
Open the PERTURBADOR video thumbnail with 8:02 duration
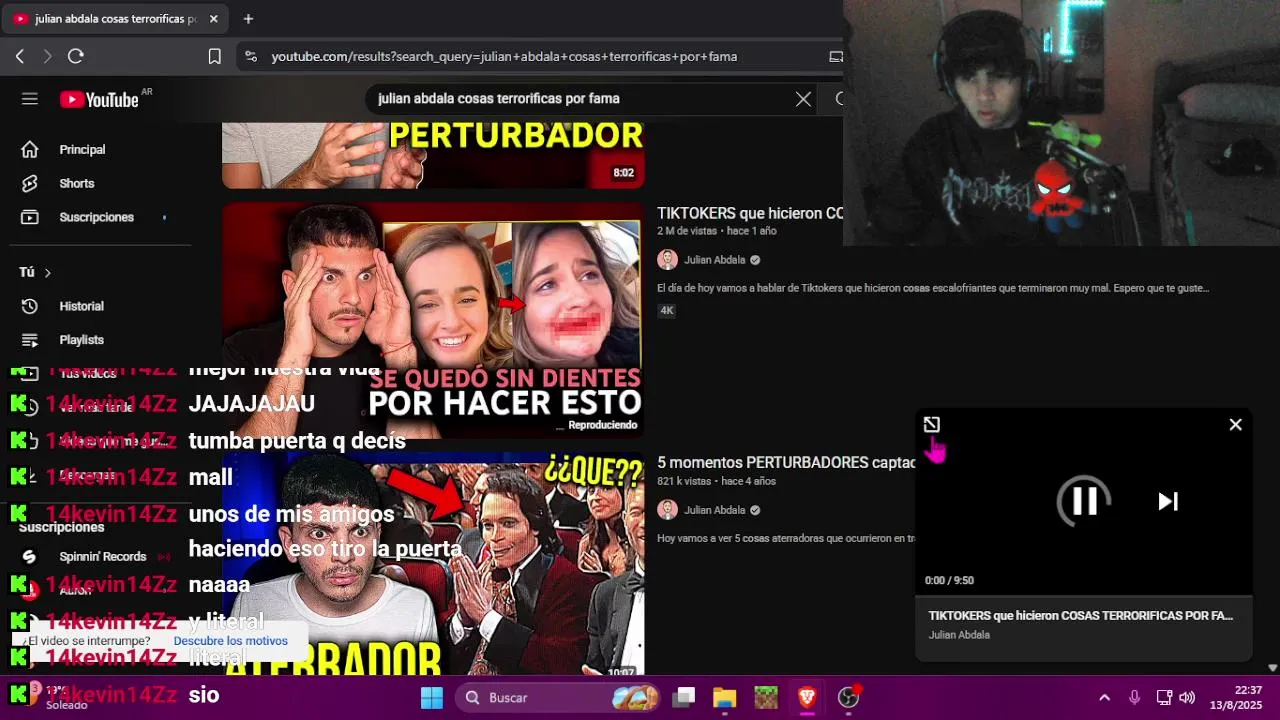pyautogui.click(x=433, y=155)
